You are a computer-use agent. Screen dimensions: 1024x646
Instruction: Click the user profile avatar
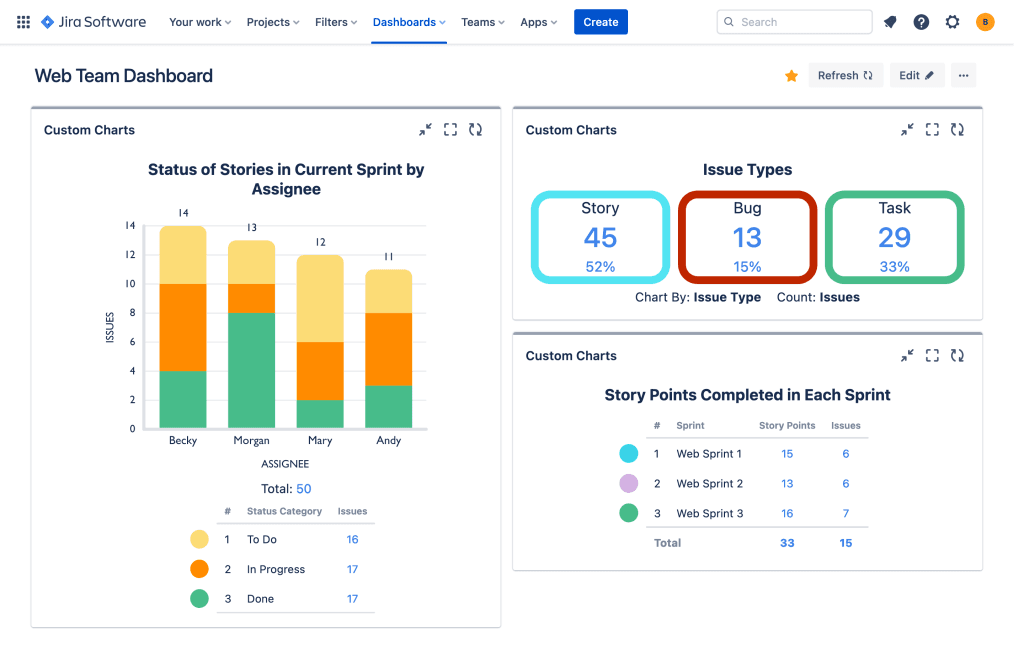point(985,22)
